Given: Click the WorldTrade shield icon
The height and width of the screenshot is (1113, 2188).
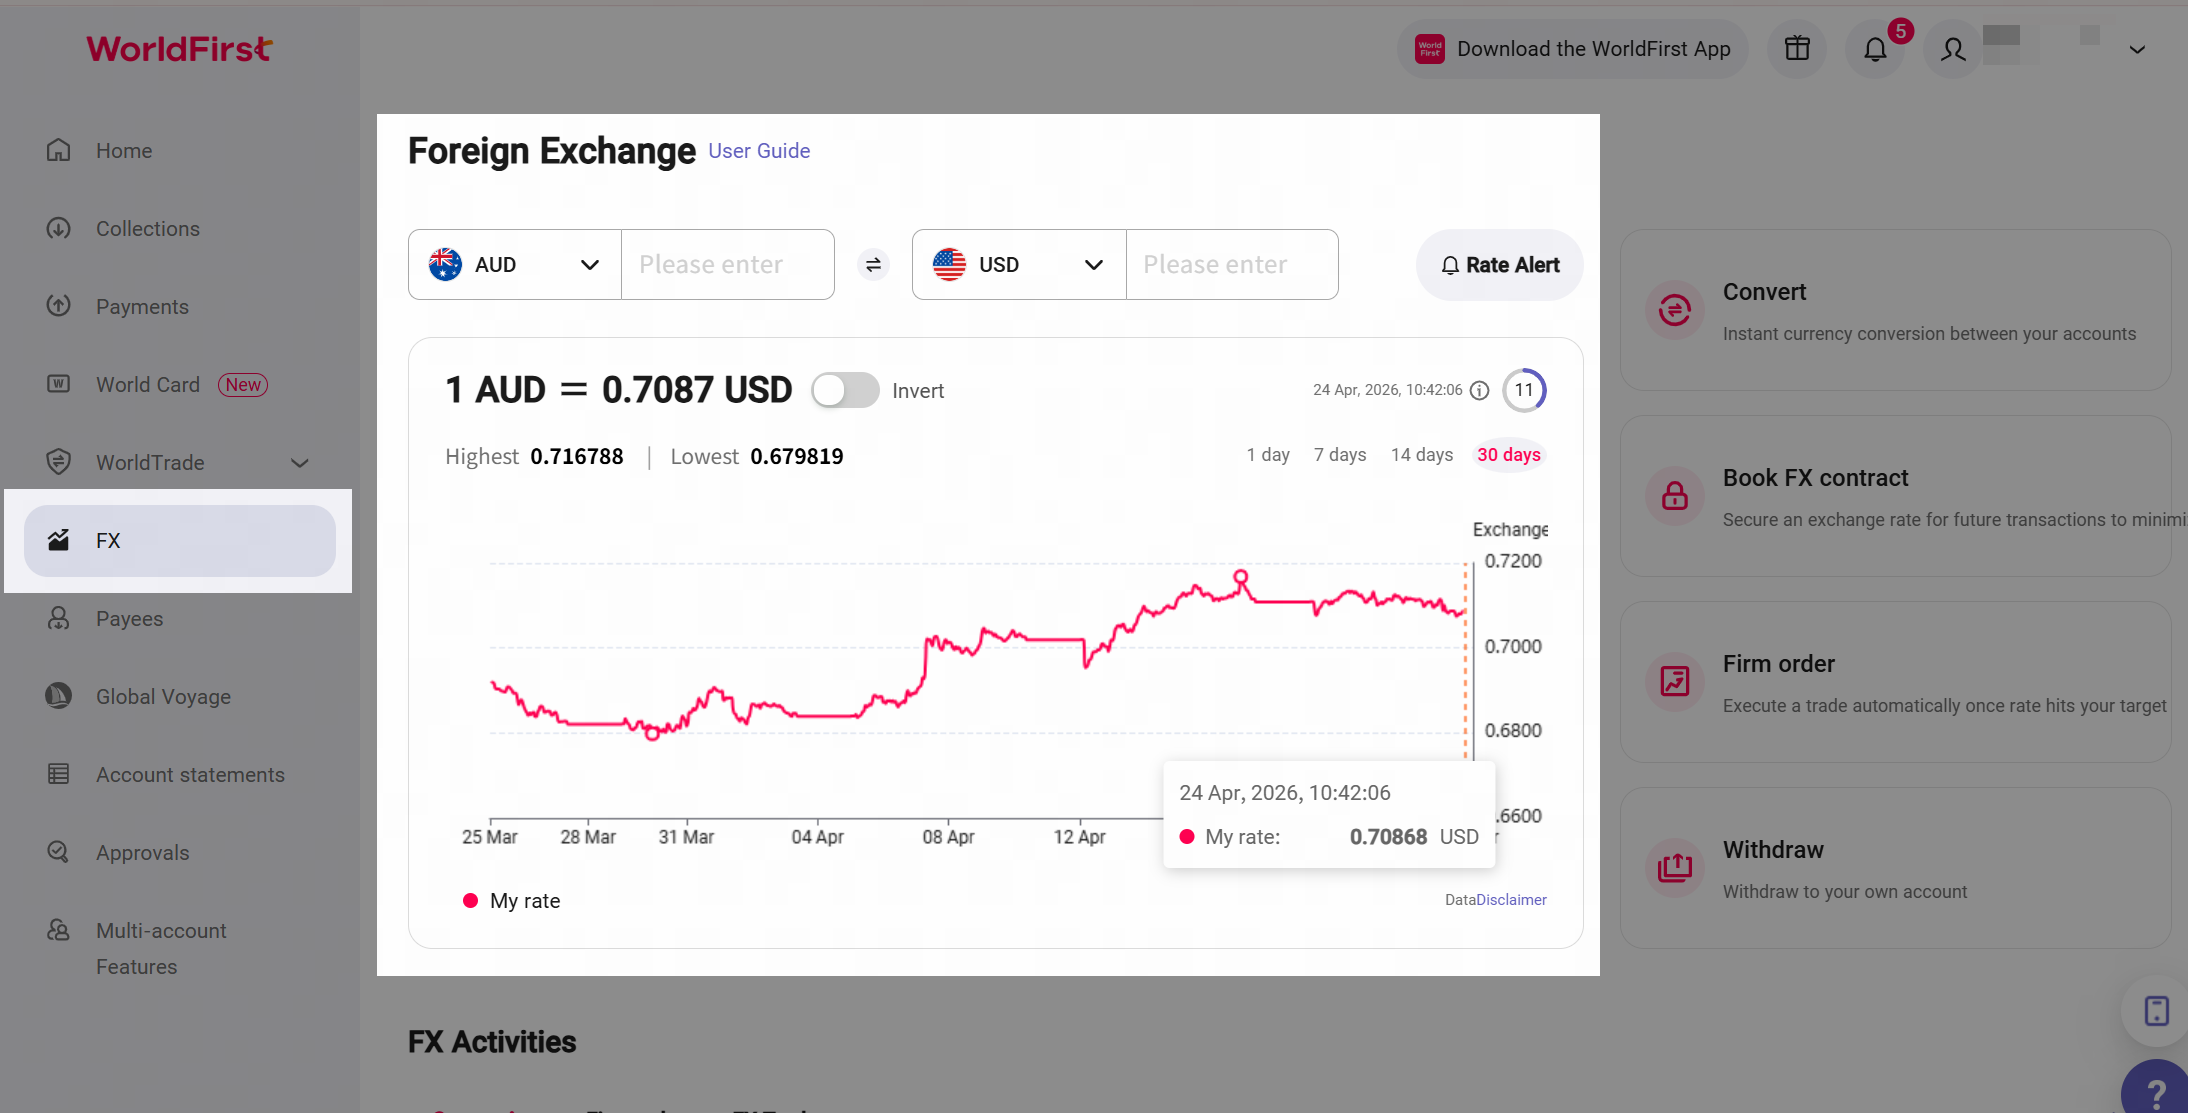Looking at the screenshot, I should (59, 462).
